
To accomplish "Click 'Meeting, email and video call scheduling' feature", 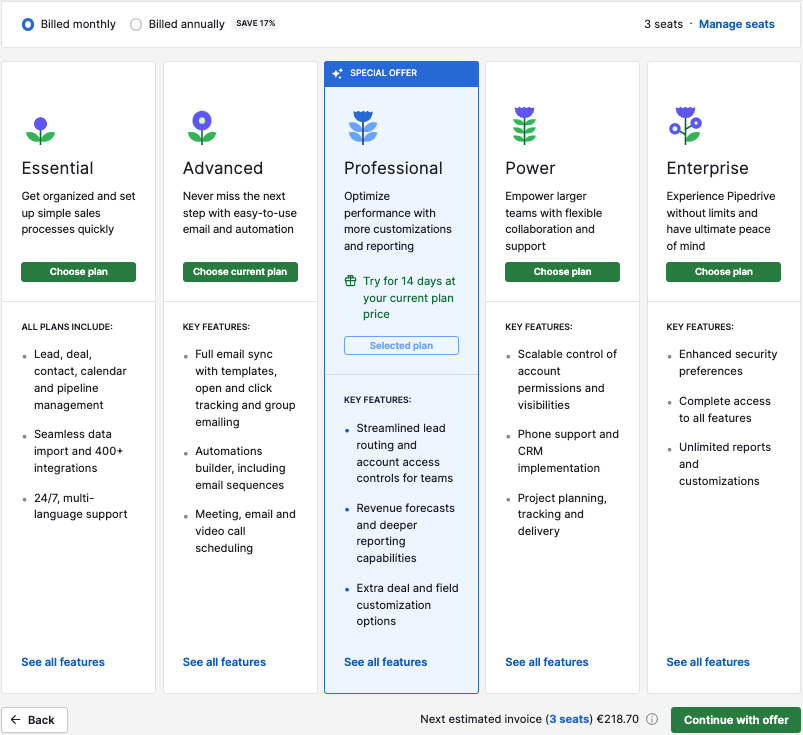I will (x=245, y=531).
